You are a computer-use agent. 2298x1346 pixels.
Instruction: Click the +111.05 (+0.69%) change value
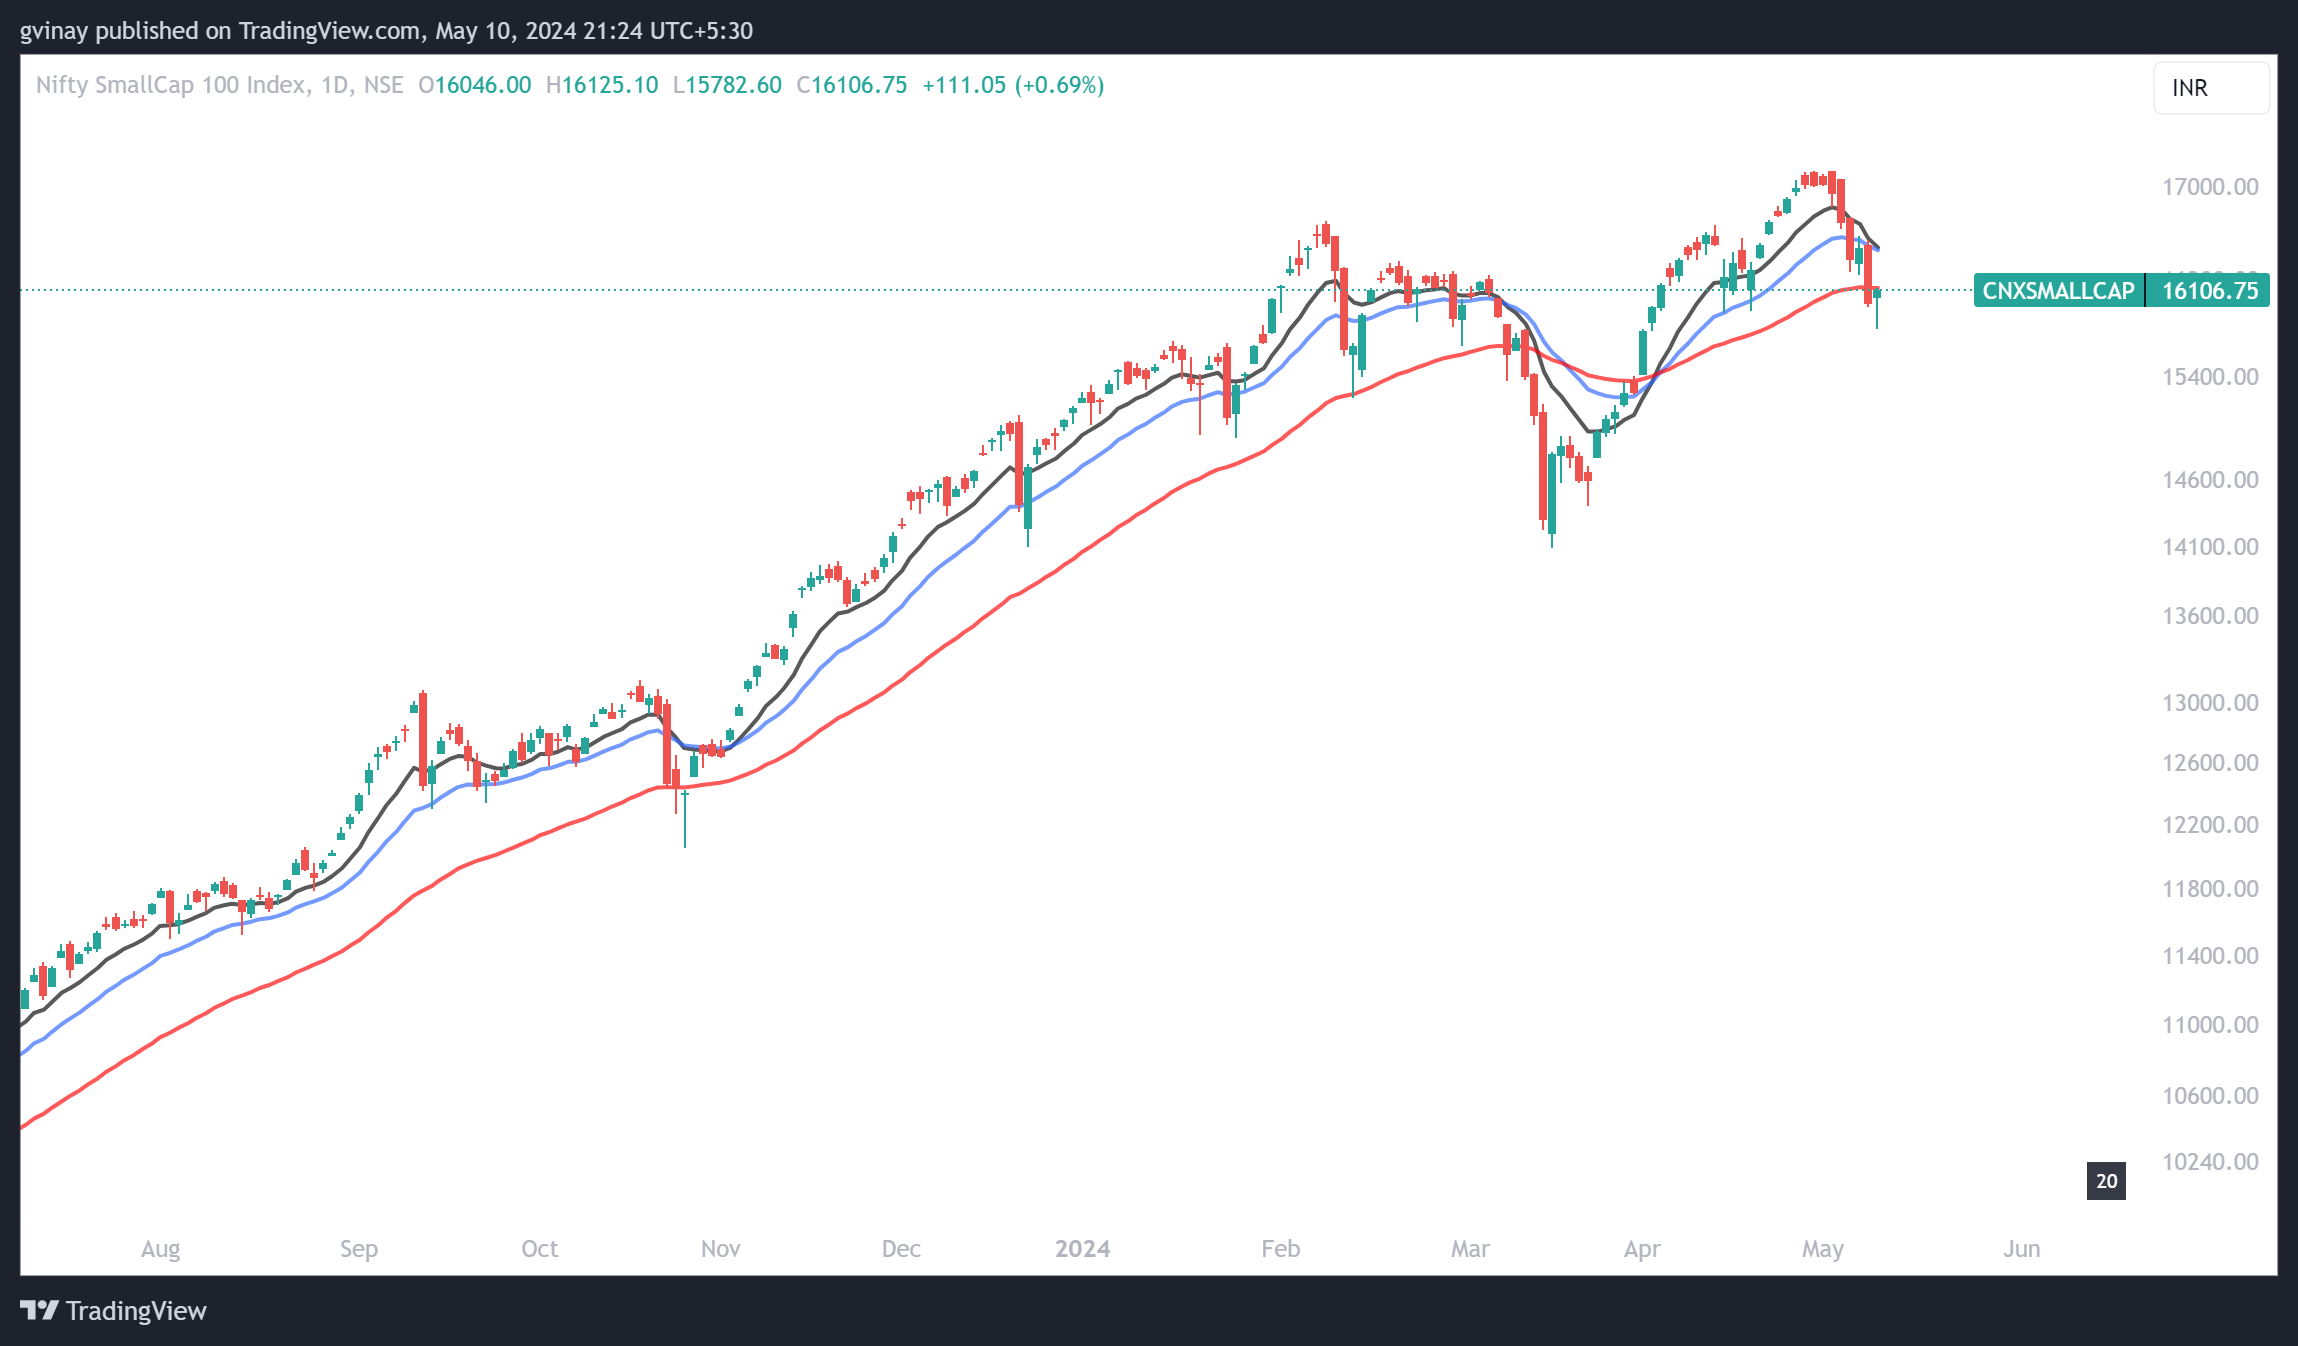pyautogui.click(x=1012, y=85)
